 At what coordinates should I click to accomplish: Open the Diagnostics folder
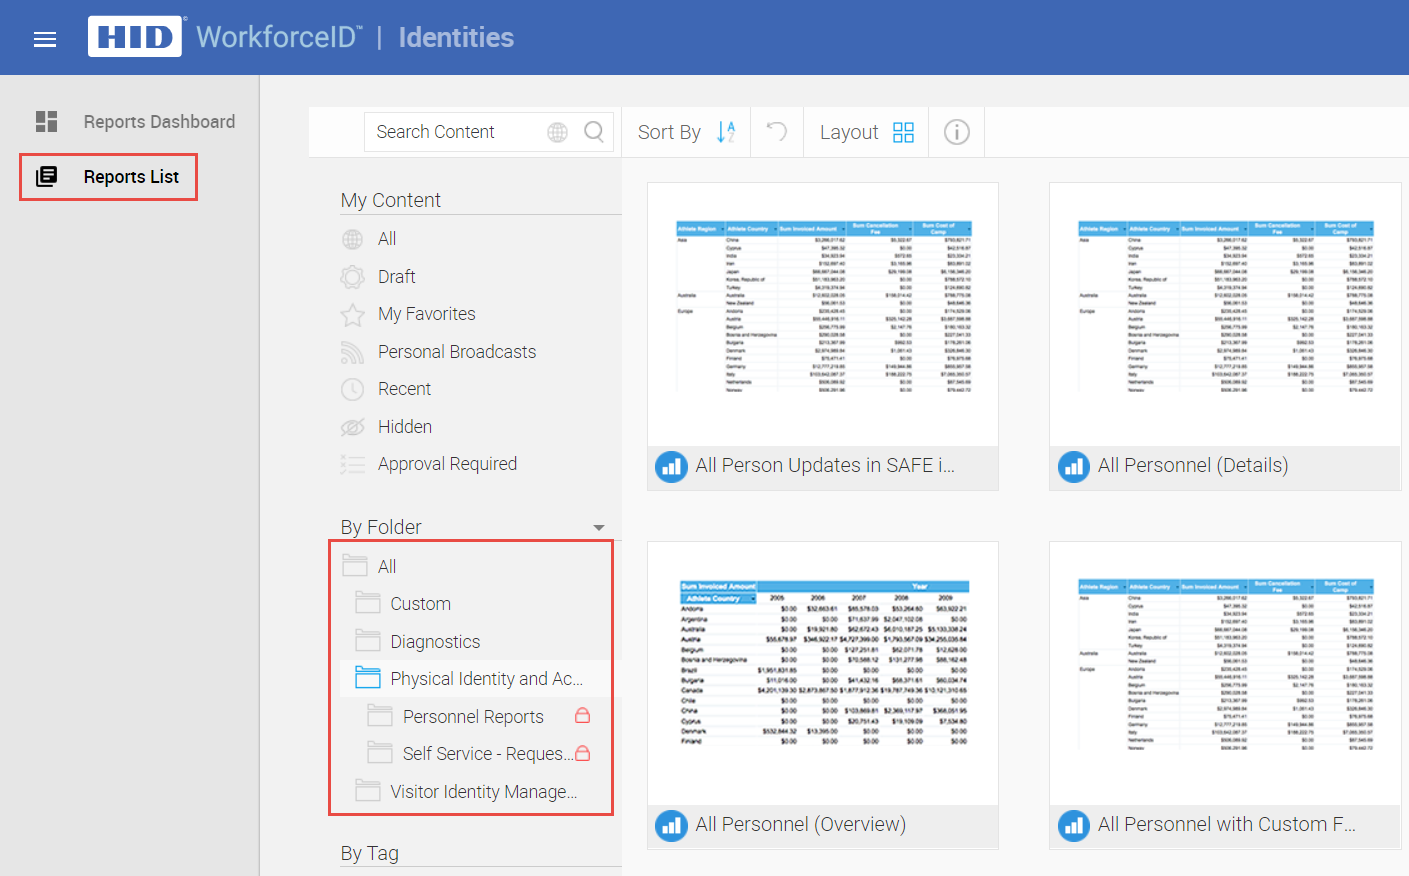(x=435, y=642)
